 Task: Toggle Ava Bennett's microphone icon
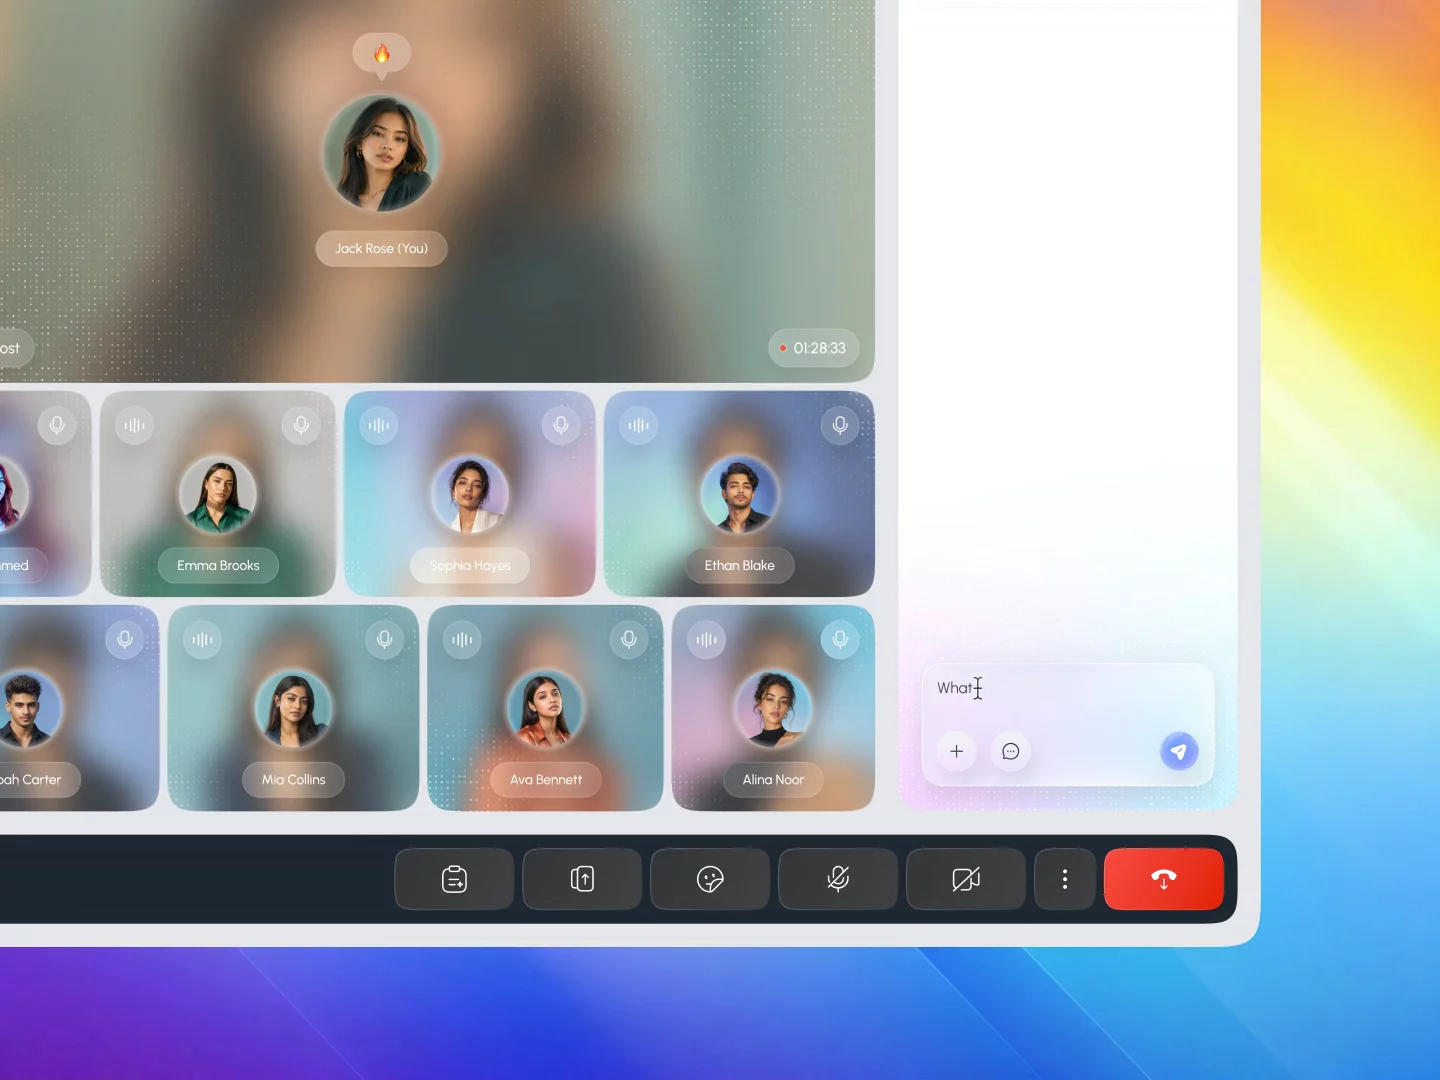pyautogui.click(x=629, y=639)
